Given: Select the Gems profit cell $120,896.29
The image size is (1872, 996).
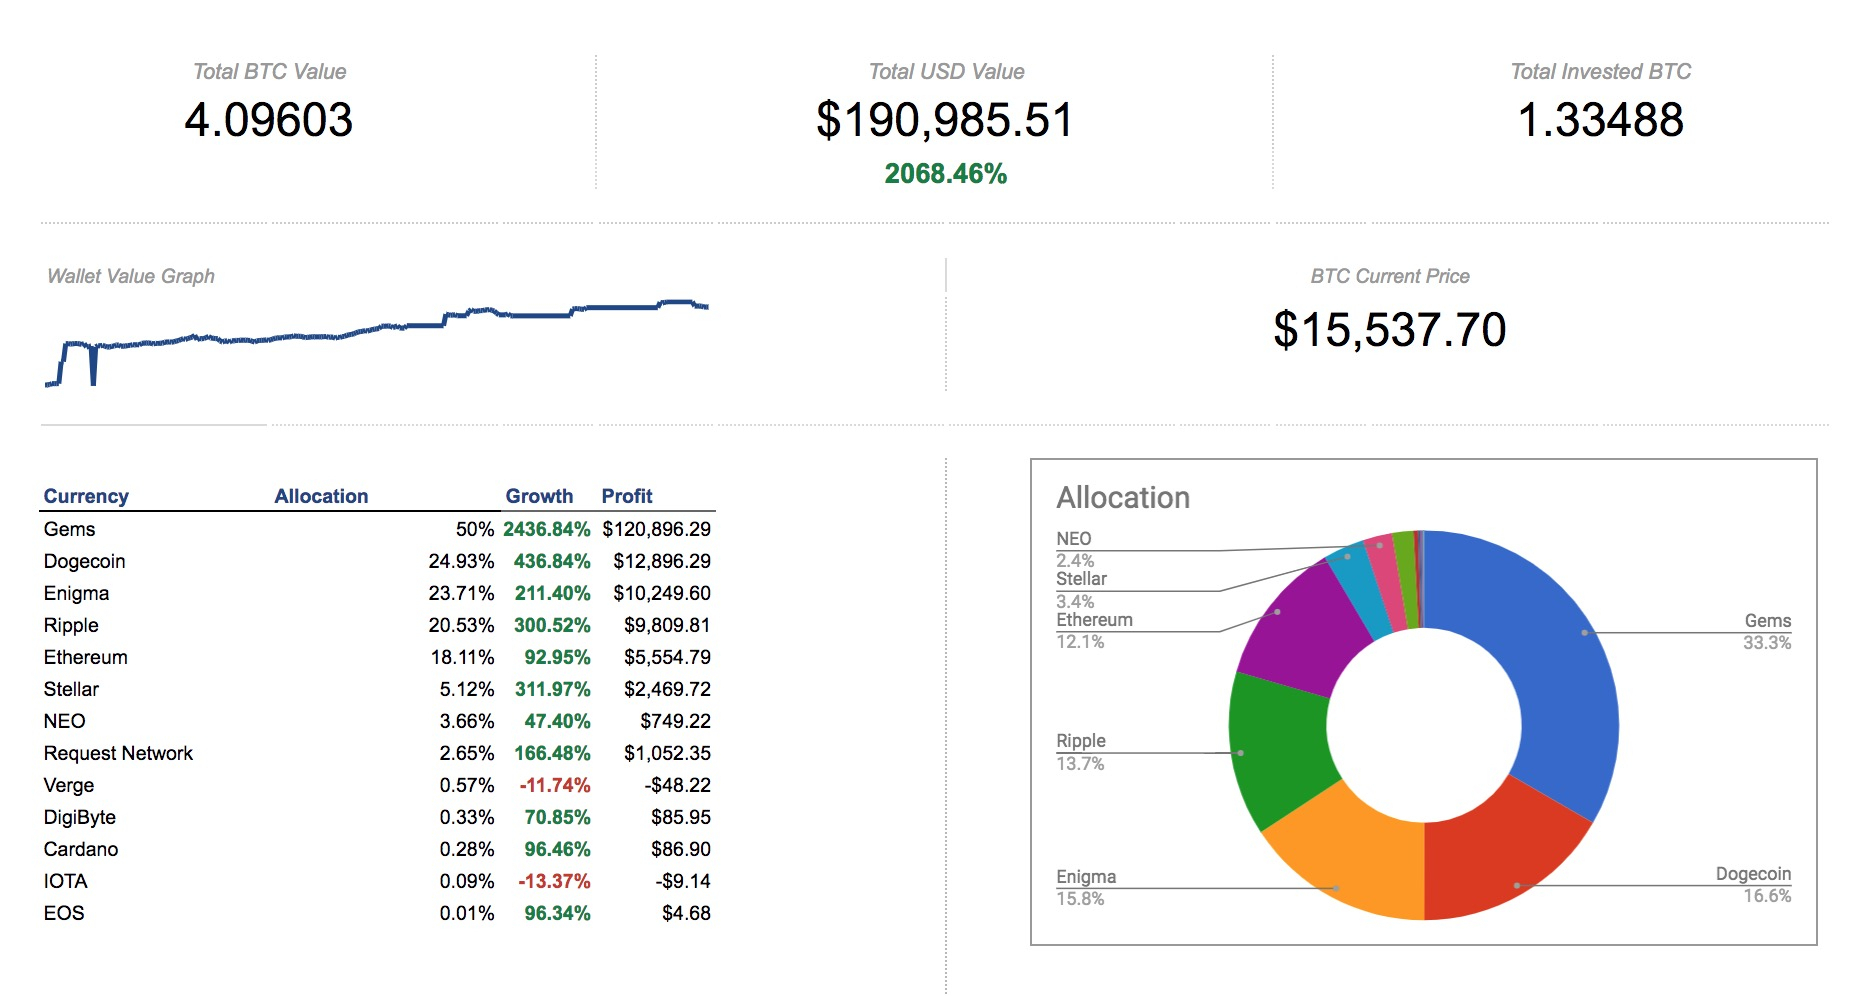Looking at the screenshot, I should tap(656, 529).
